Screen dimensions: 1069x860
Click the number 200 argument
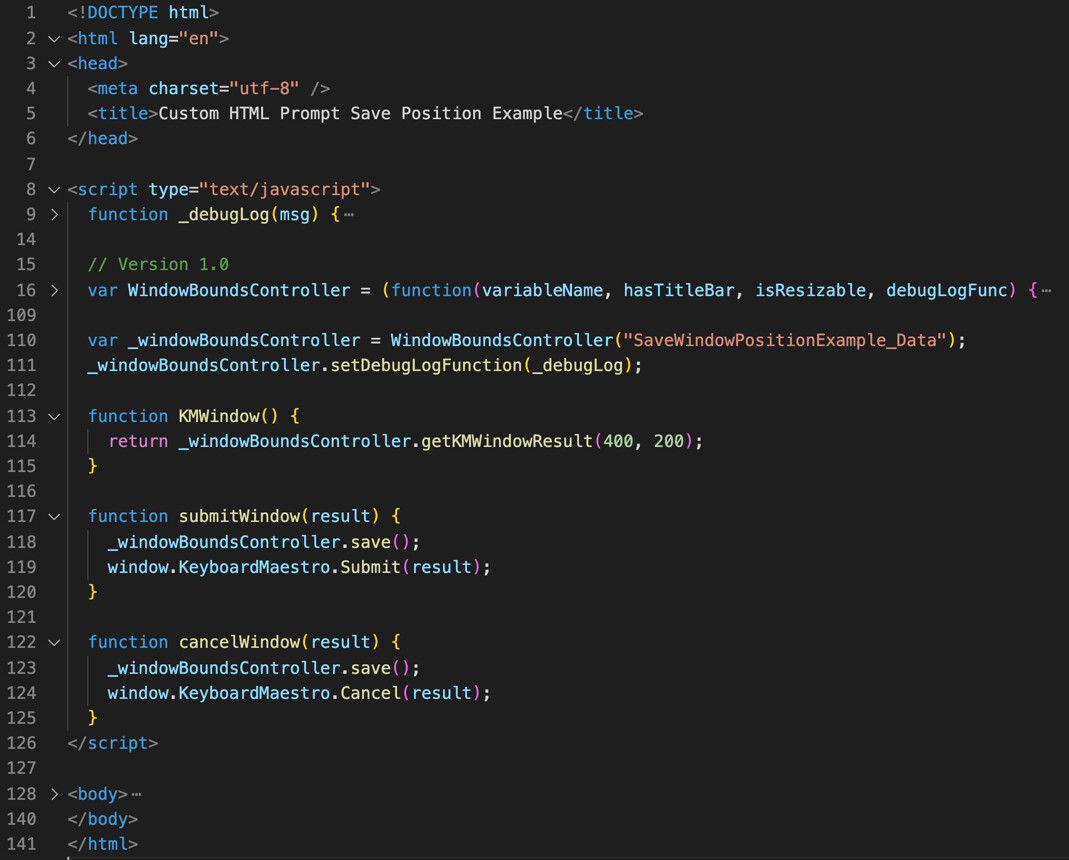click(669, 441)
